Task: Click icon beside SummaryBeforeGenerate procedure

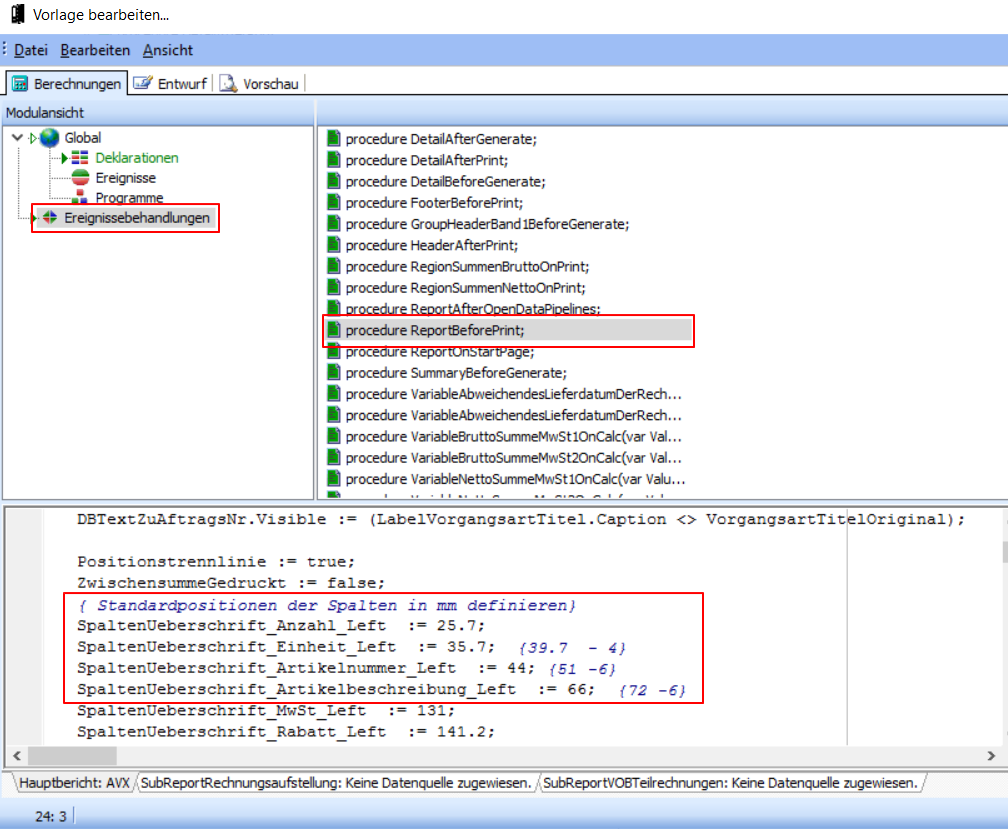Action: 334,371
